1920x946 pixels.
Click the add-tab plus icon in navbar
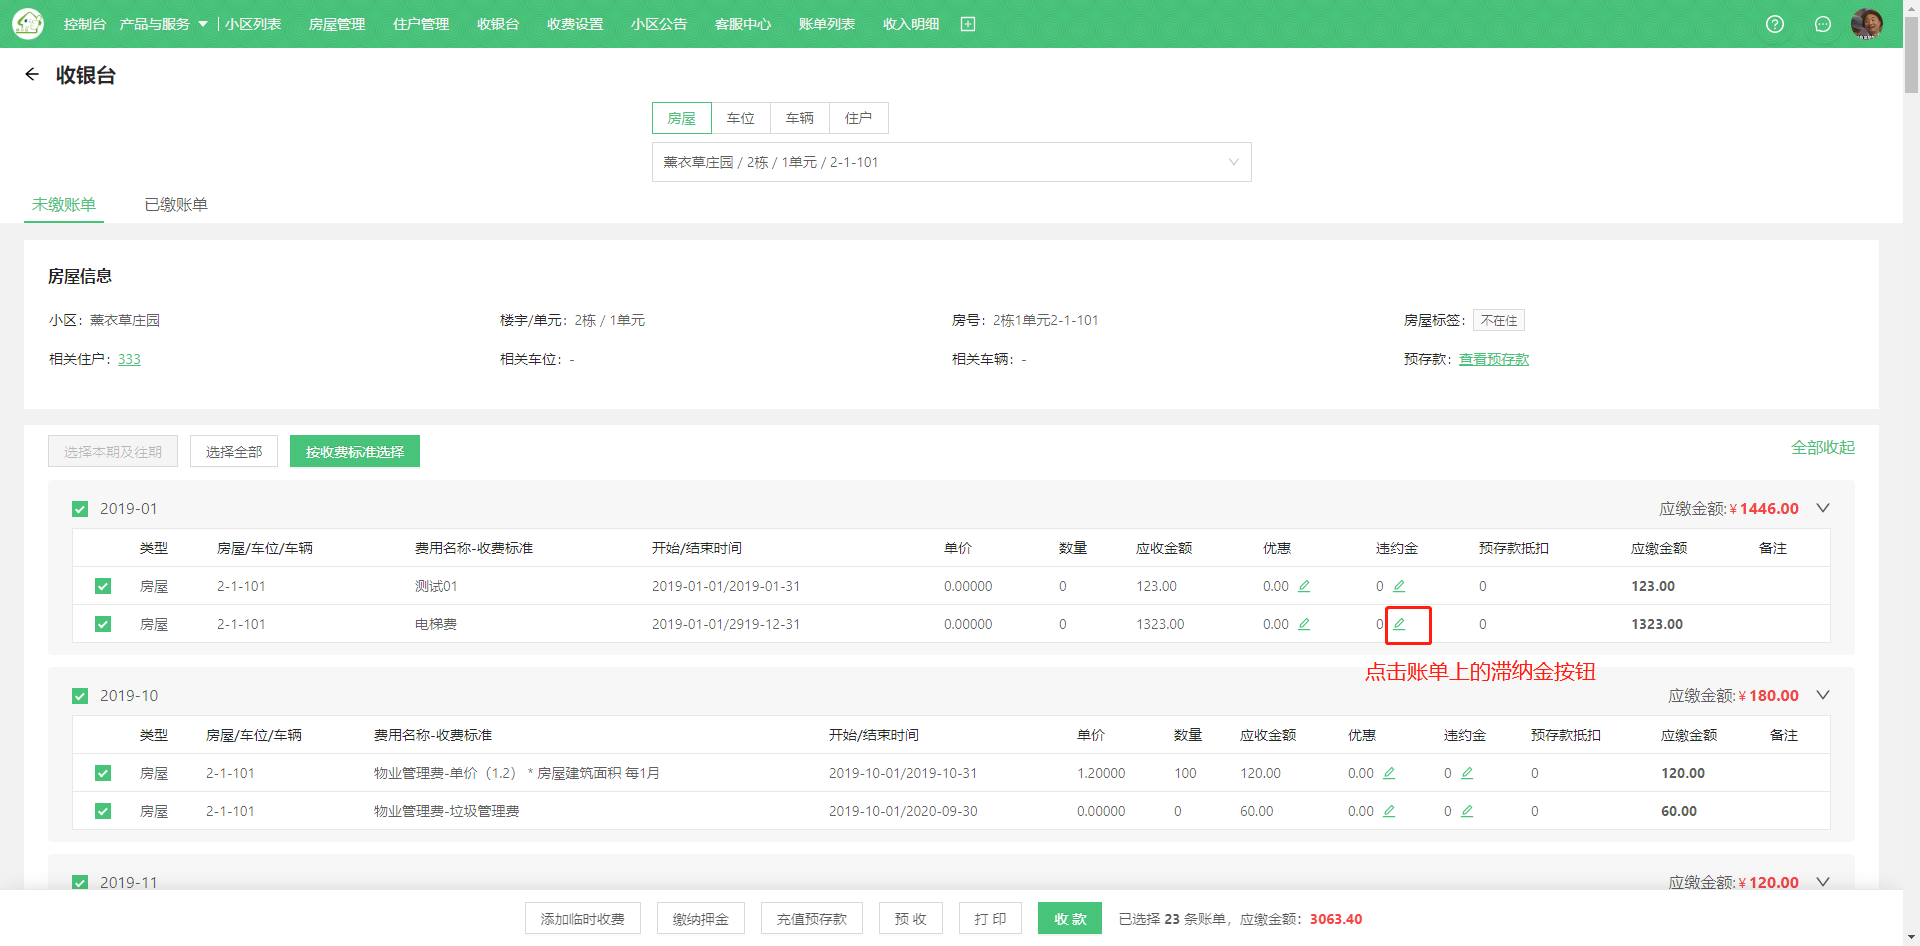tap(968, 24)
